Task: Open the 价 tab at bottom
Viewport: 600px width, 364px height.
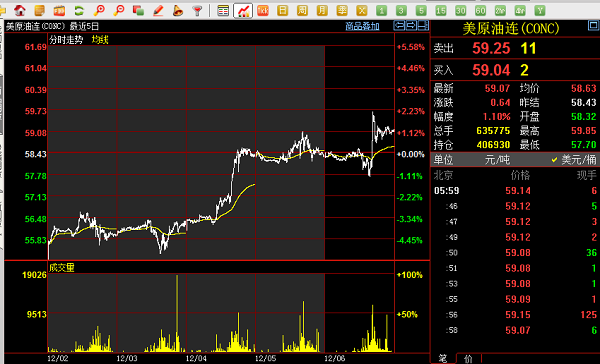Action: (x=468, y=359)
